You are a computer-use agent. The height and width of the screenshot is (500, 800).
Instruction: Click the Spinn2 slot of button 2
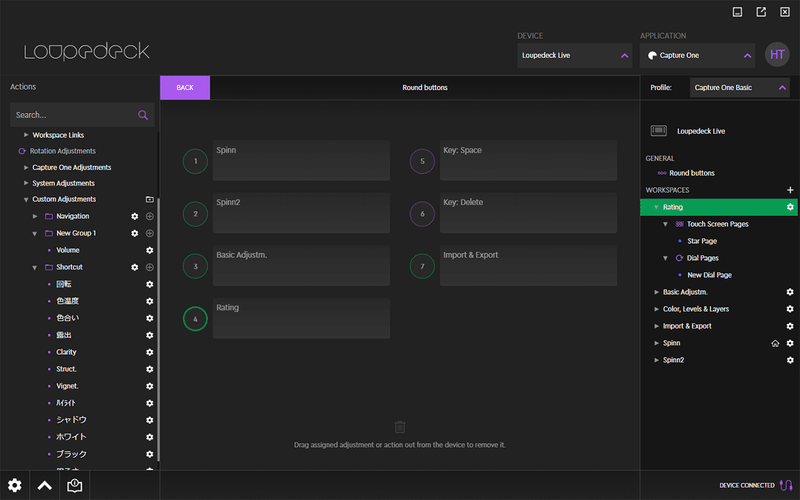[301, 213]
